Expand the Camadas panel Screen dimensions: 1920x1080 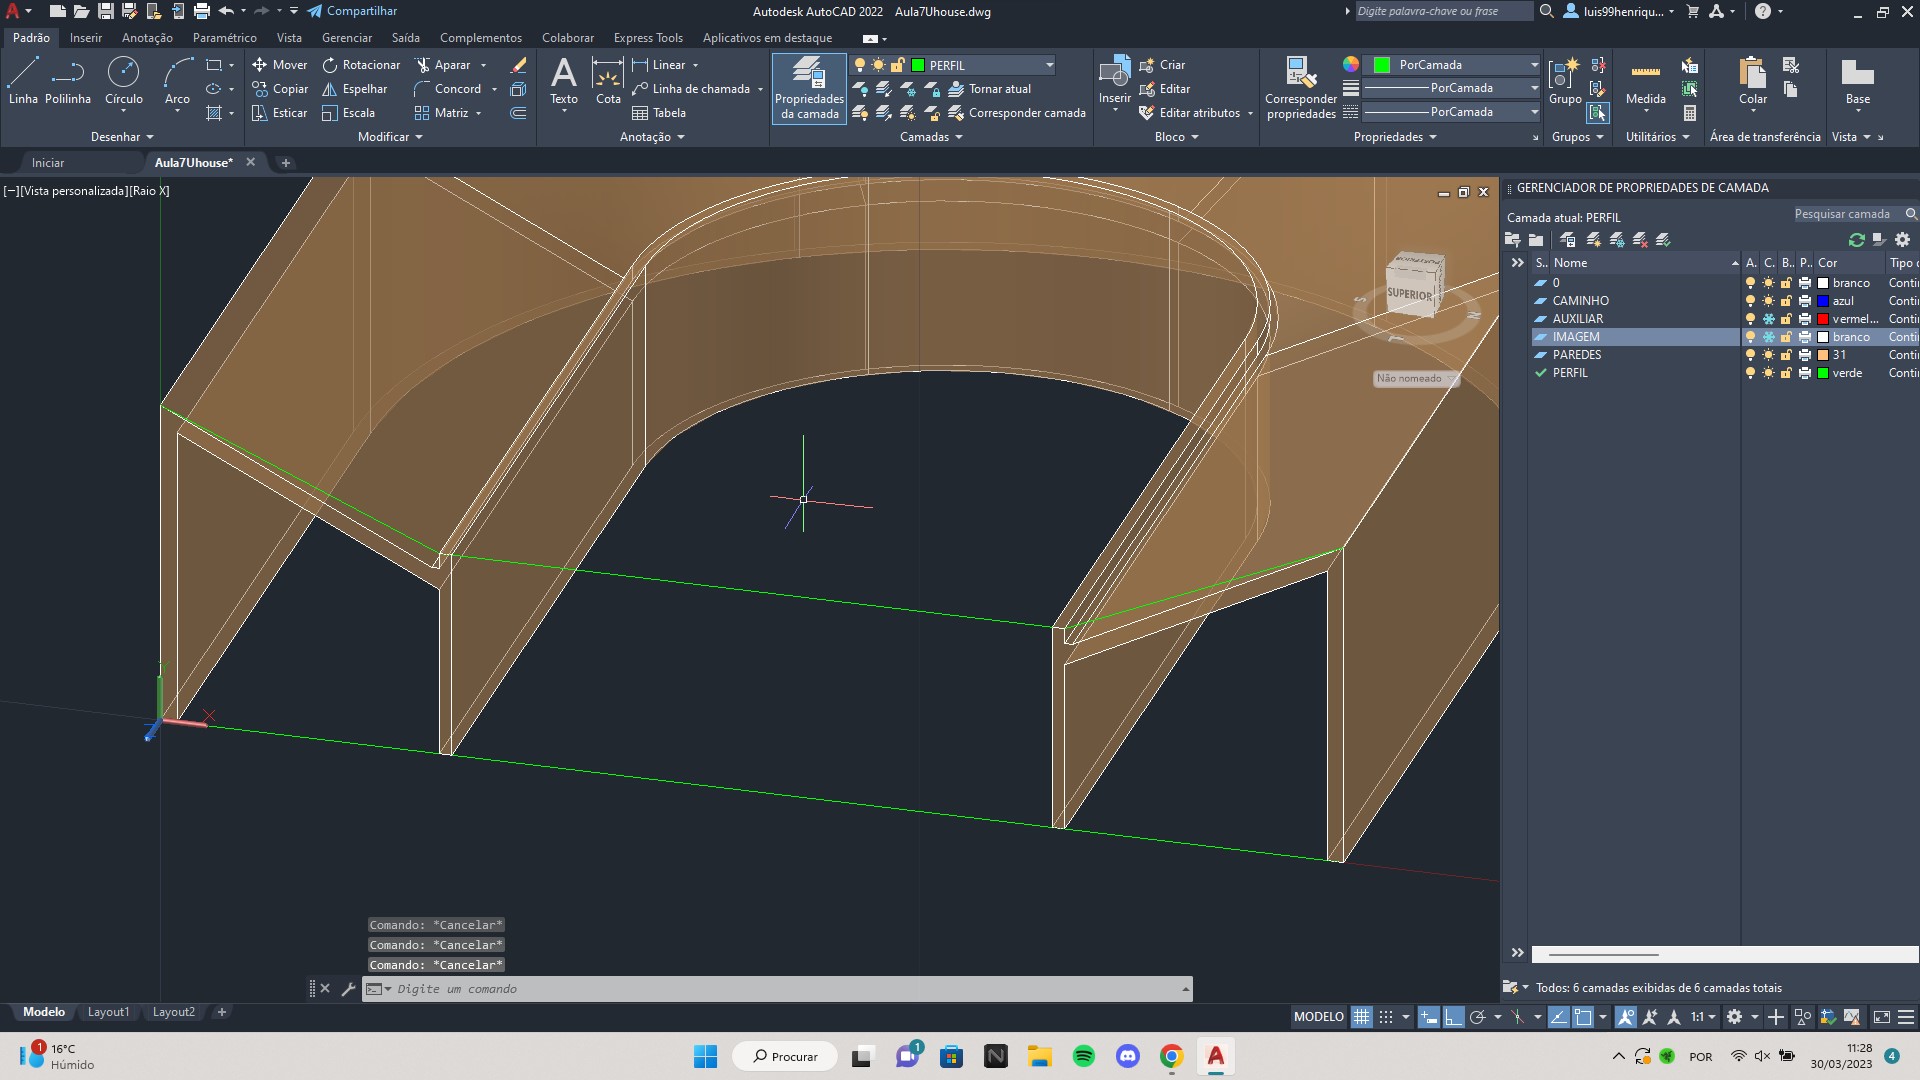click(931, 137)
